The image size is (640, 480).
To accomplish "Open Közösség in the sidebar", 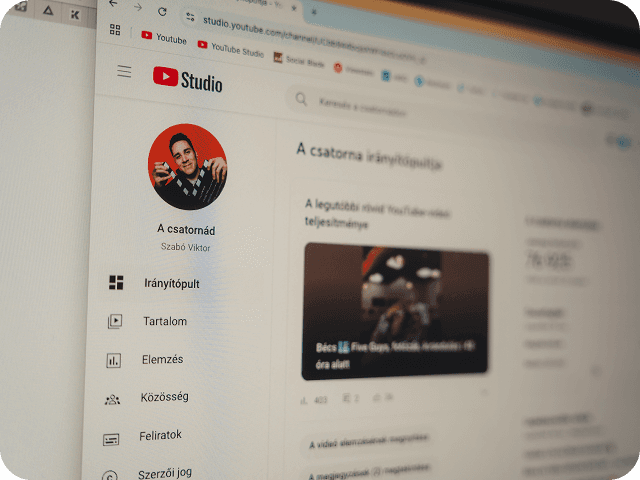I will (x=164, y=397).
